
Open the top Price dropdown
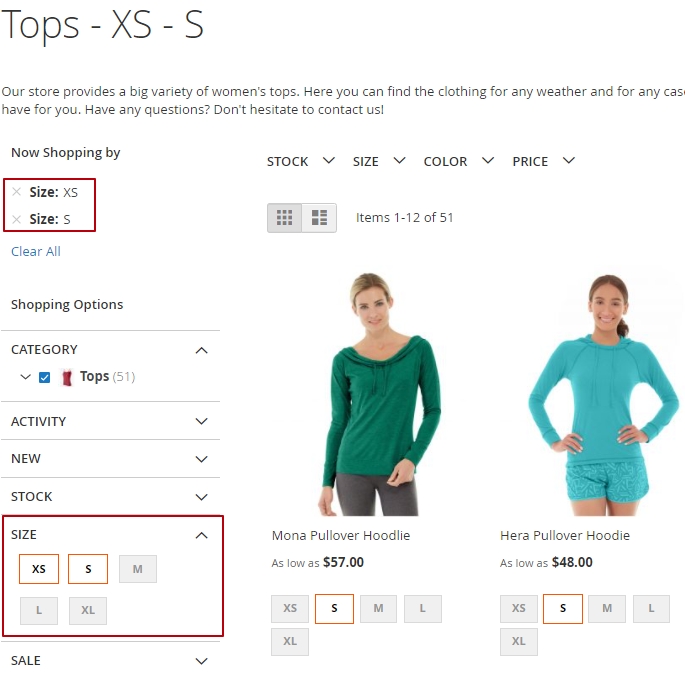(543, 161)
